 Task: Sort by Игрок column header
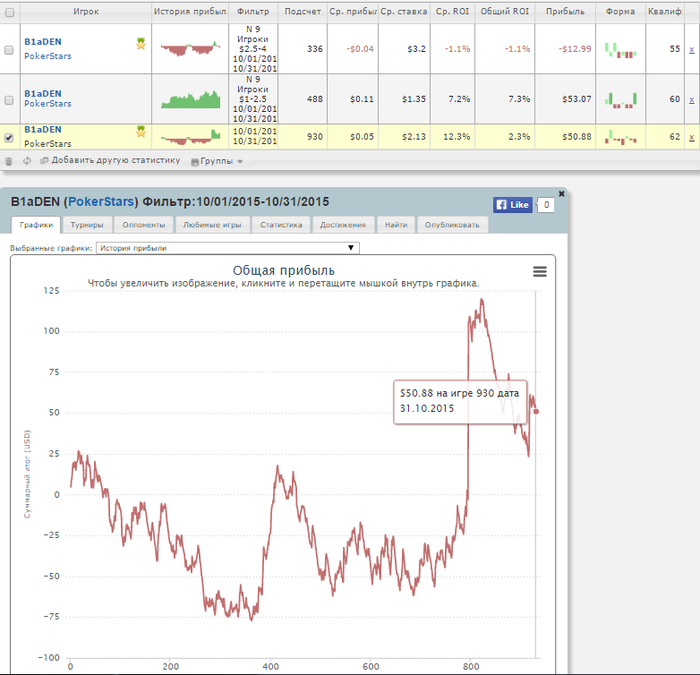[x=86, y=12]
